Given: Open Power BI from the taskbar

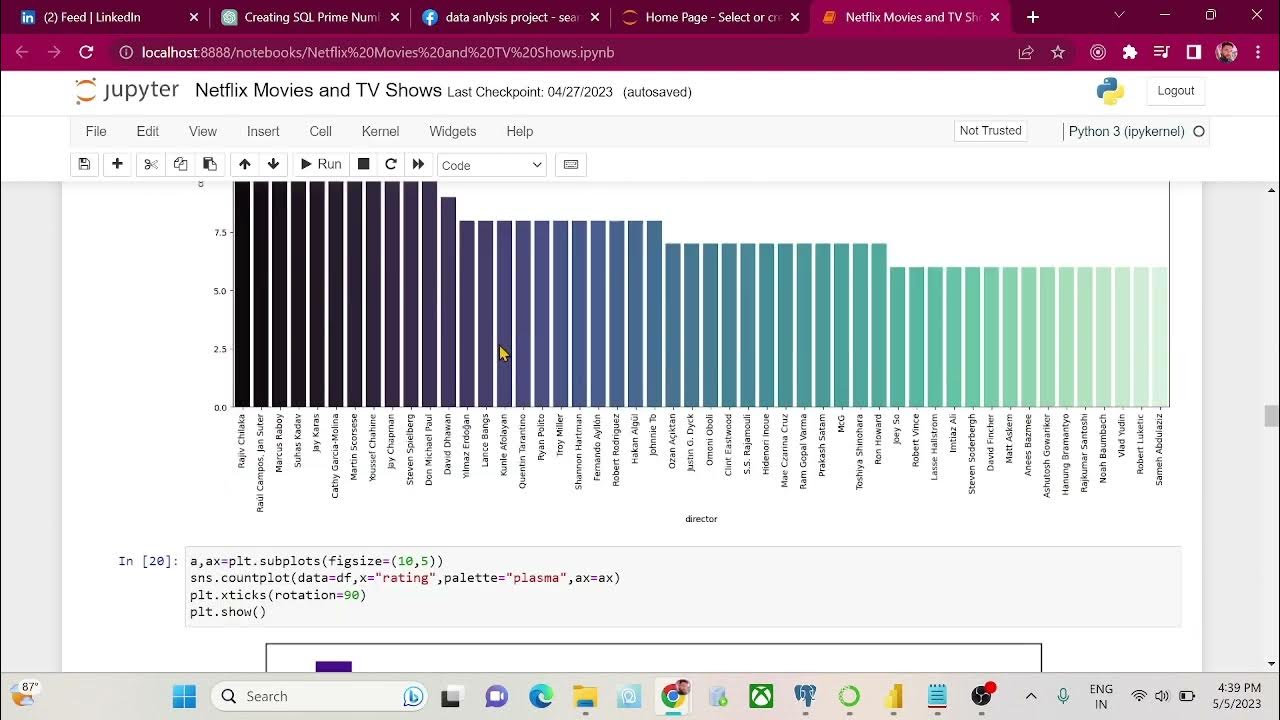Looking at the screenshot, I should point(893,696).
